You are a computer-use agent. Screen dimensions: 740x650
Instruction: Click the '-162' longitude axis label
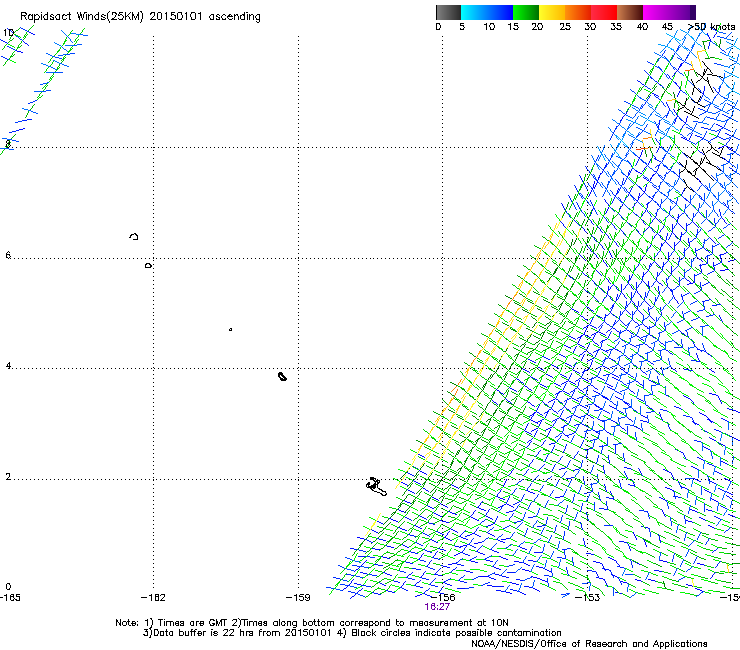(153, 598)
